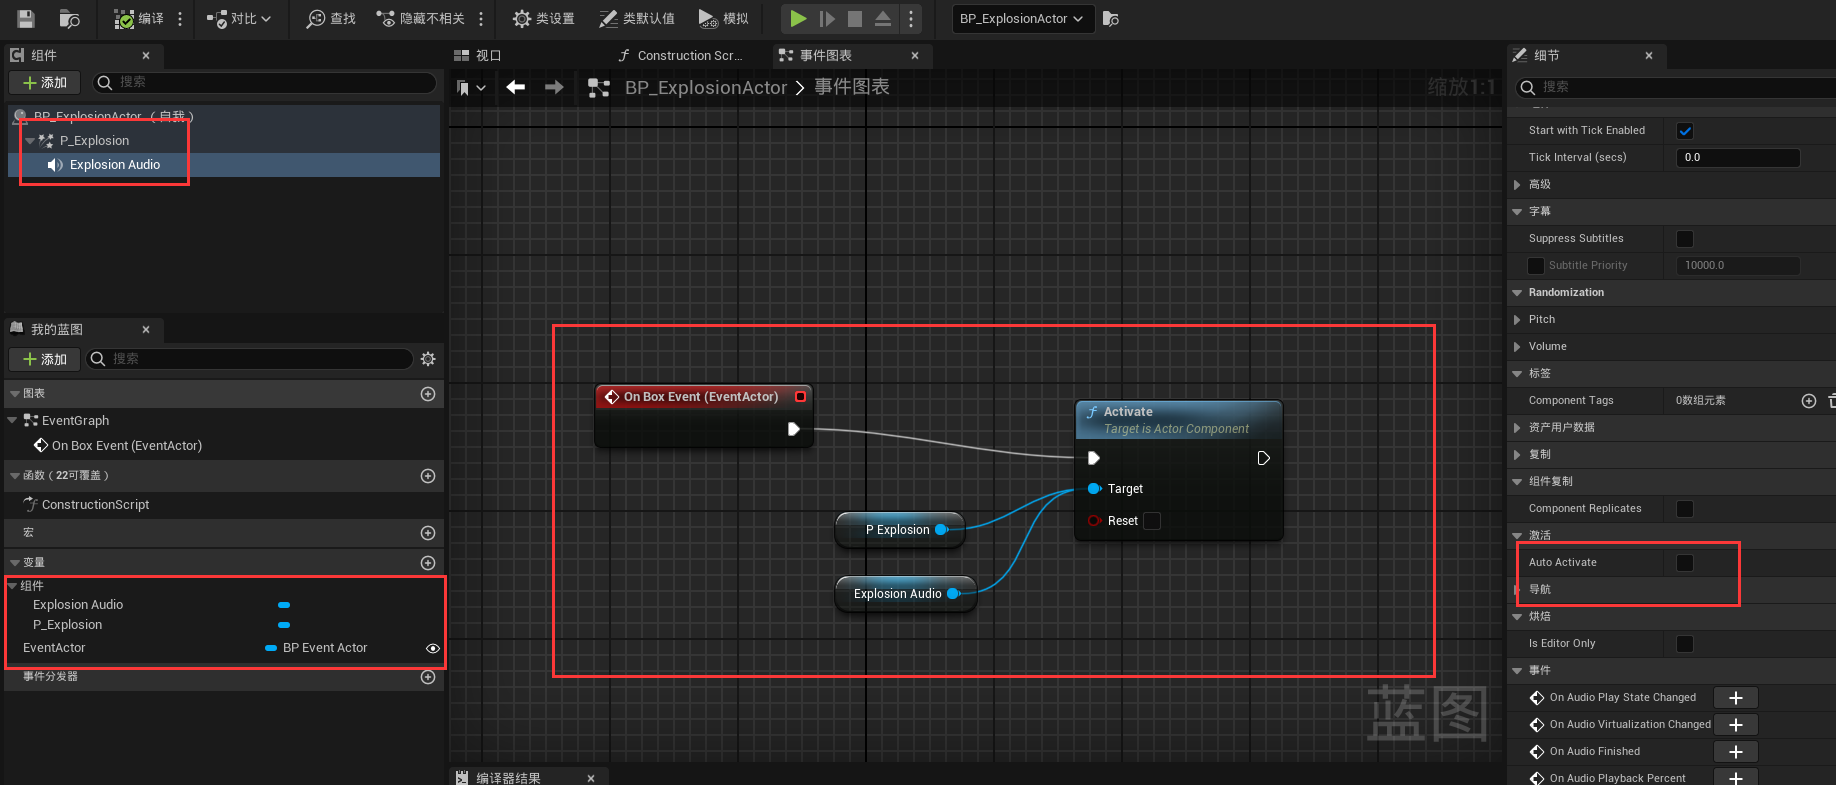
Task: Add On Audio Virtualization Changed event
Action: pyautogui.click(x=1736, y=725)
